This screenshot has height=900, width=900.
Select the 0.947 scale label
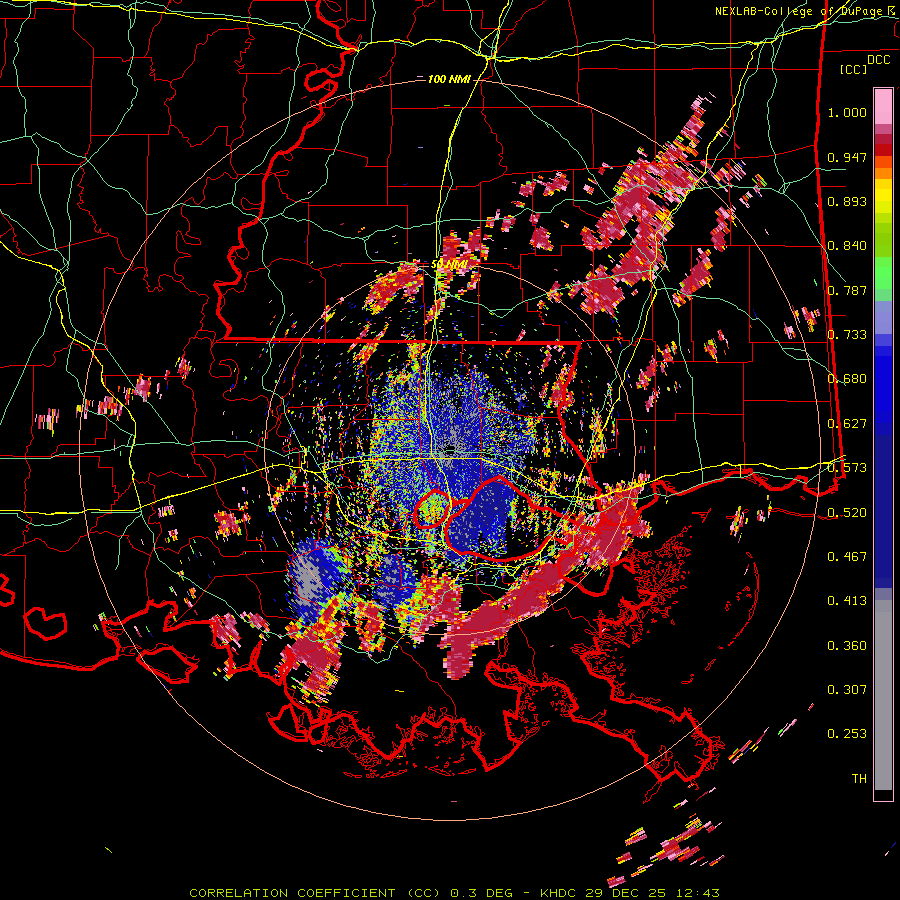click(x=847, y=157)
